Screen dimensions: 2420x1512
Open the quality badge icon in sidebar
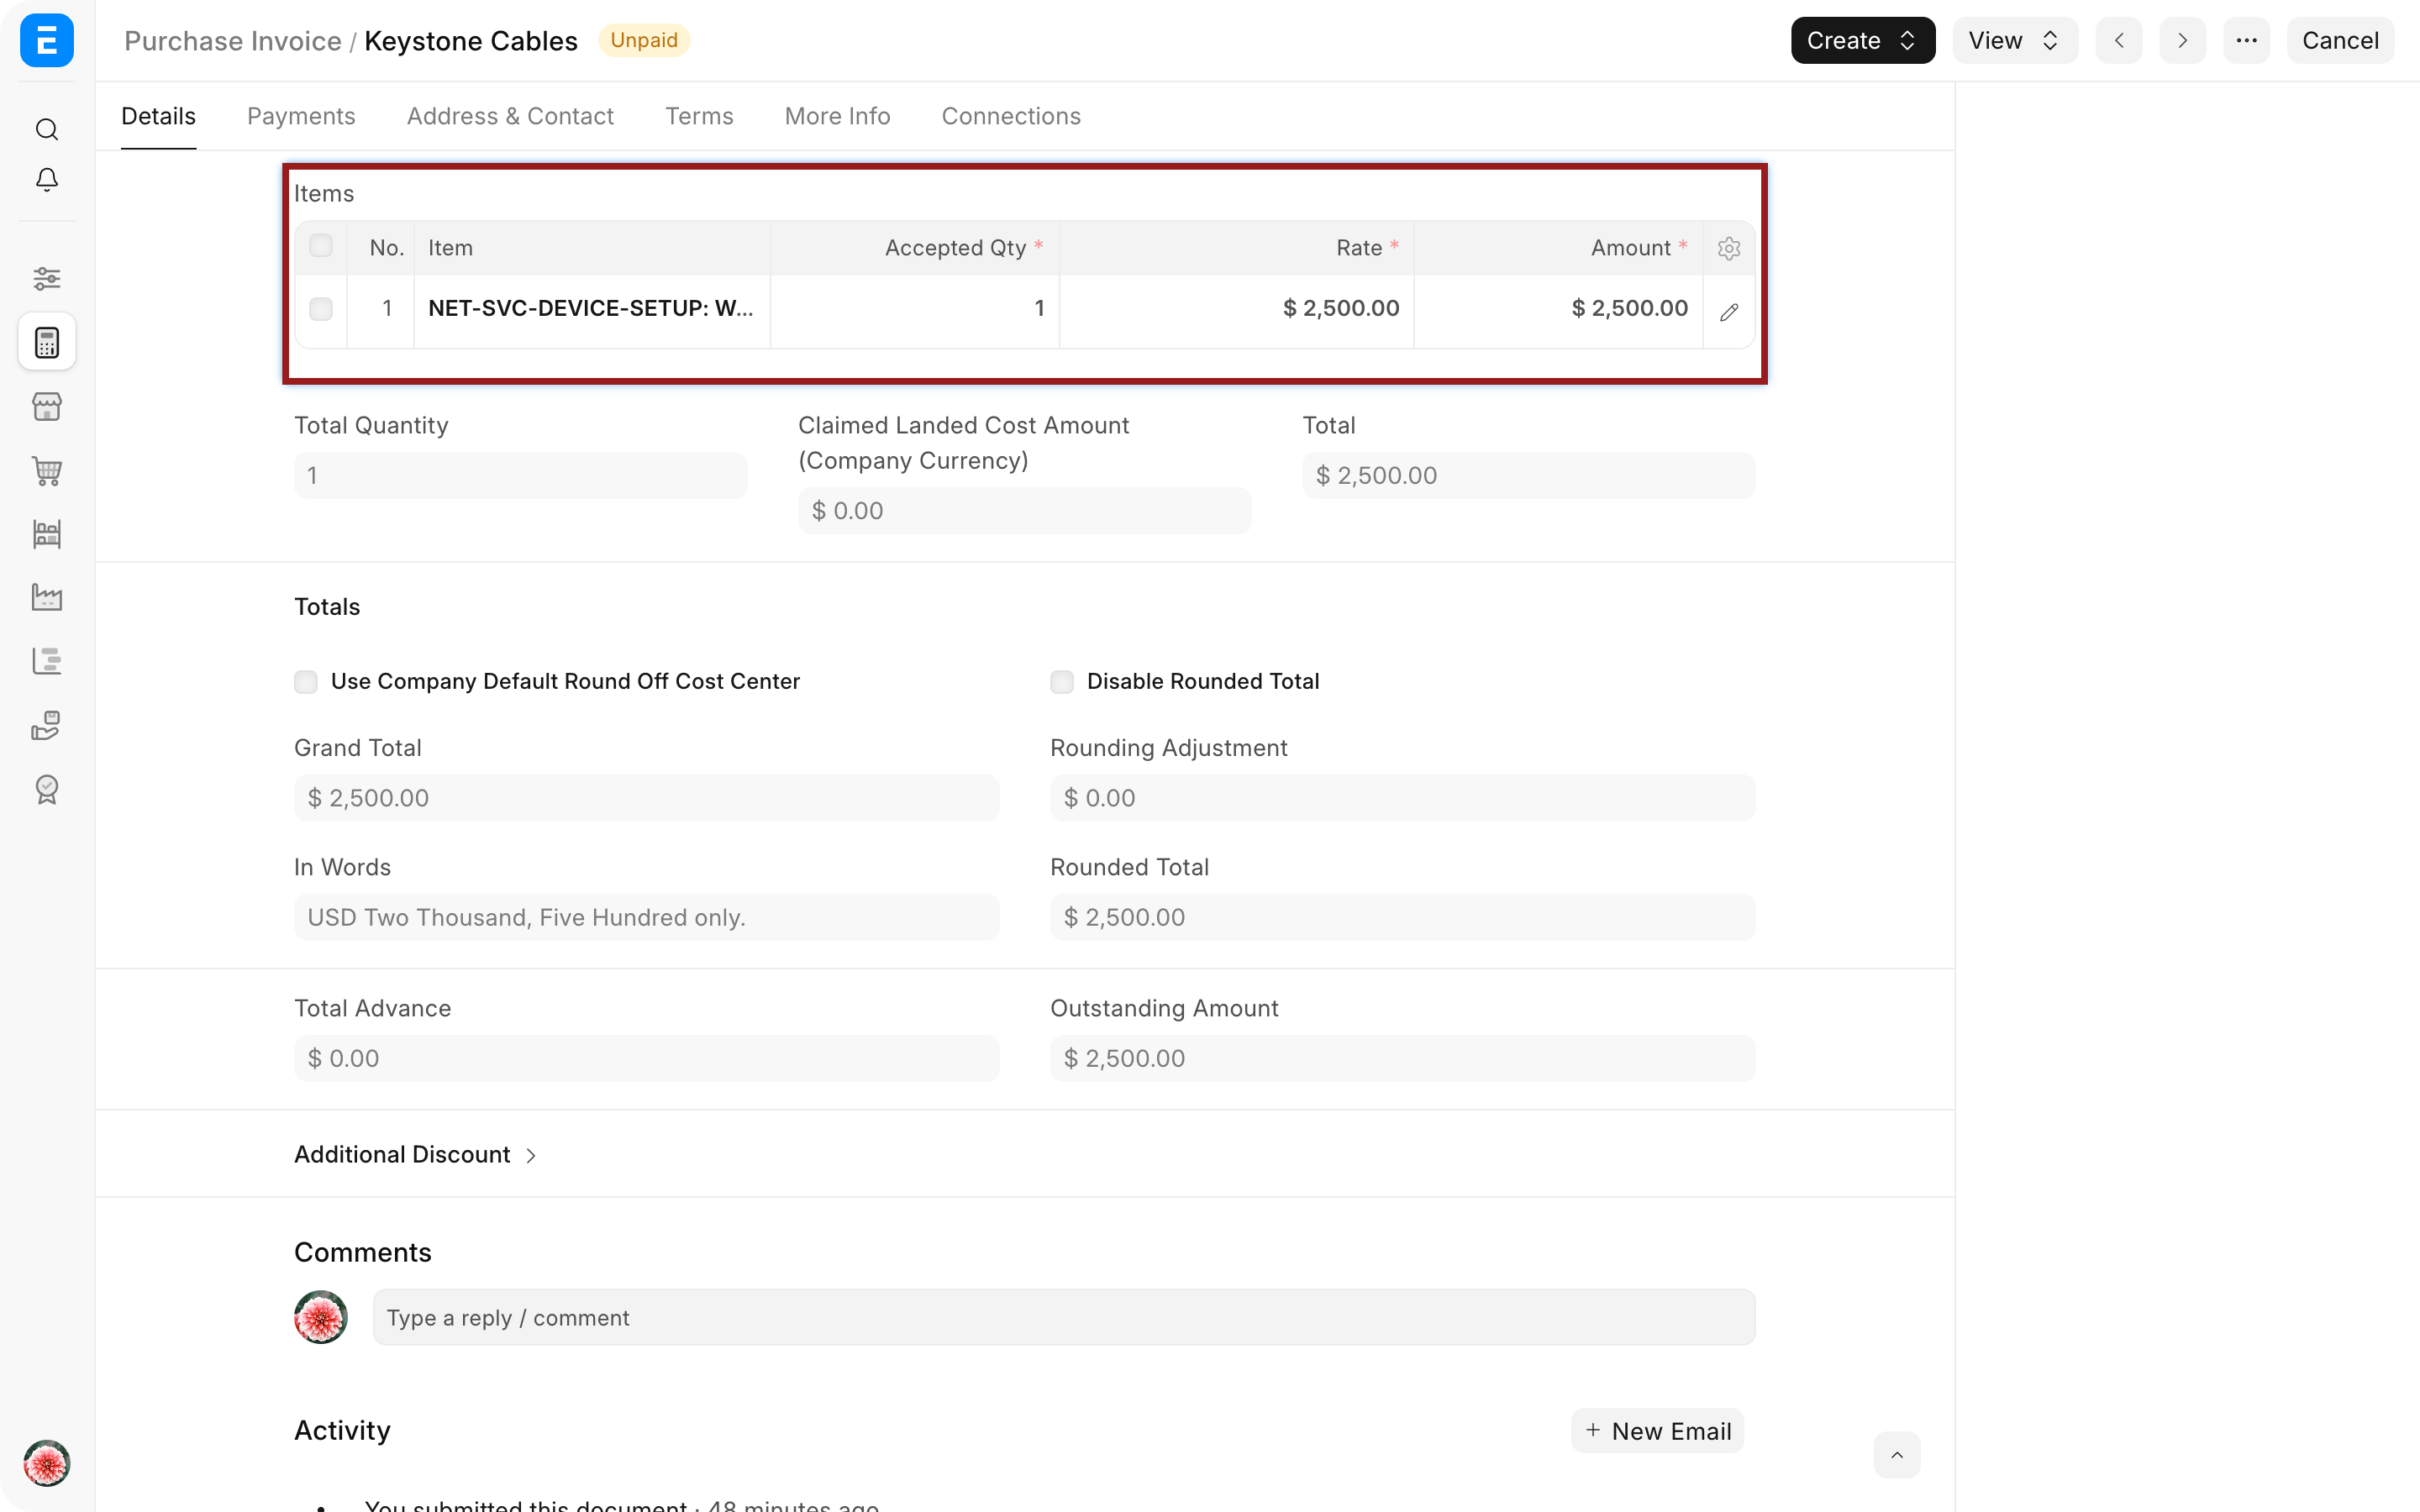pos(47,789)
